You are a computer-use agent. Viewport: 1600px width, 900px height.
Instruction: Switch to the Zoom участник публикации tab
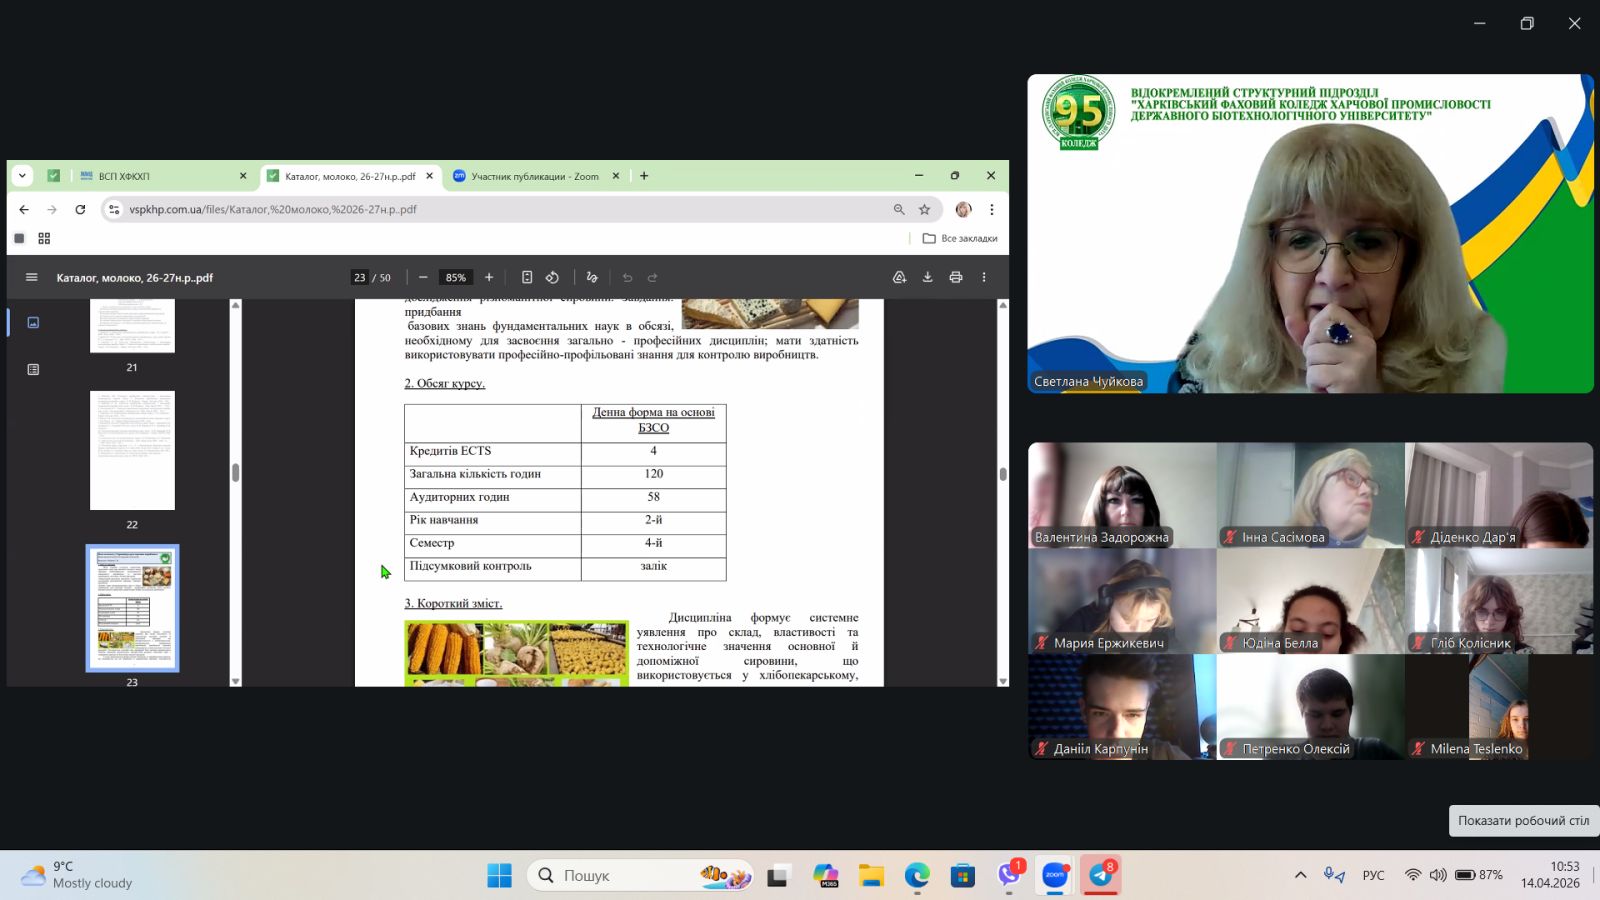tap(535, 176)
